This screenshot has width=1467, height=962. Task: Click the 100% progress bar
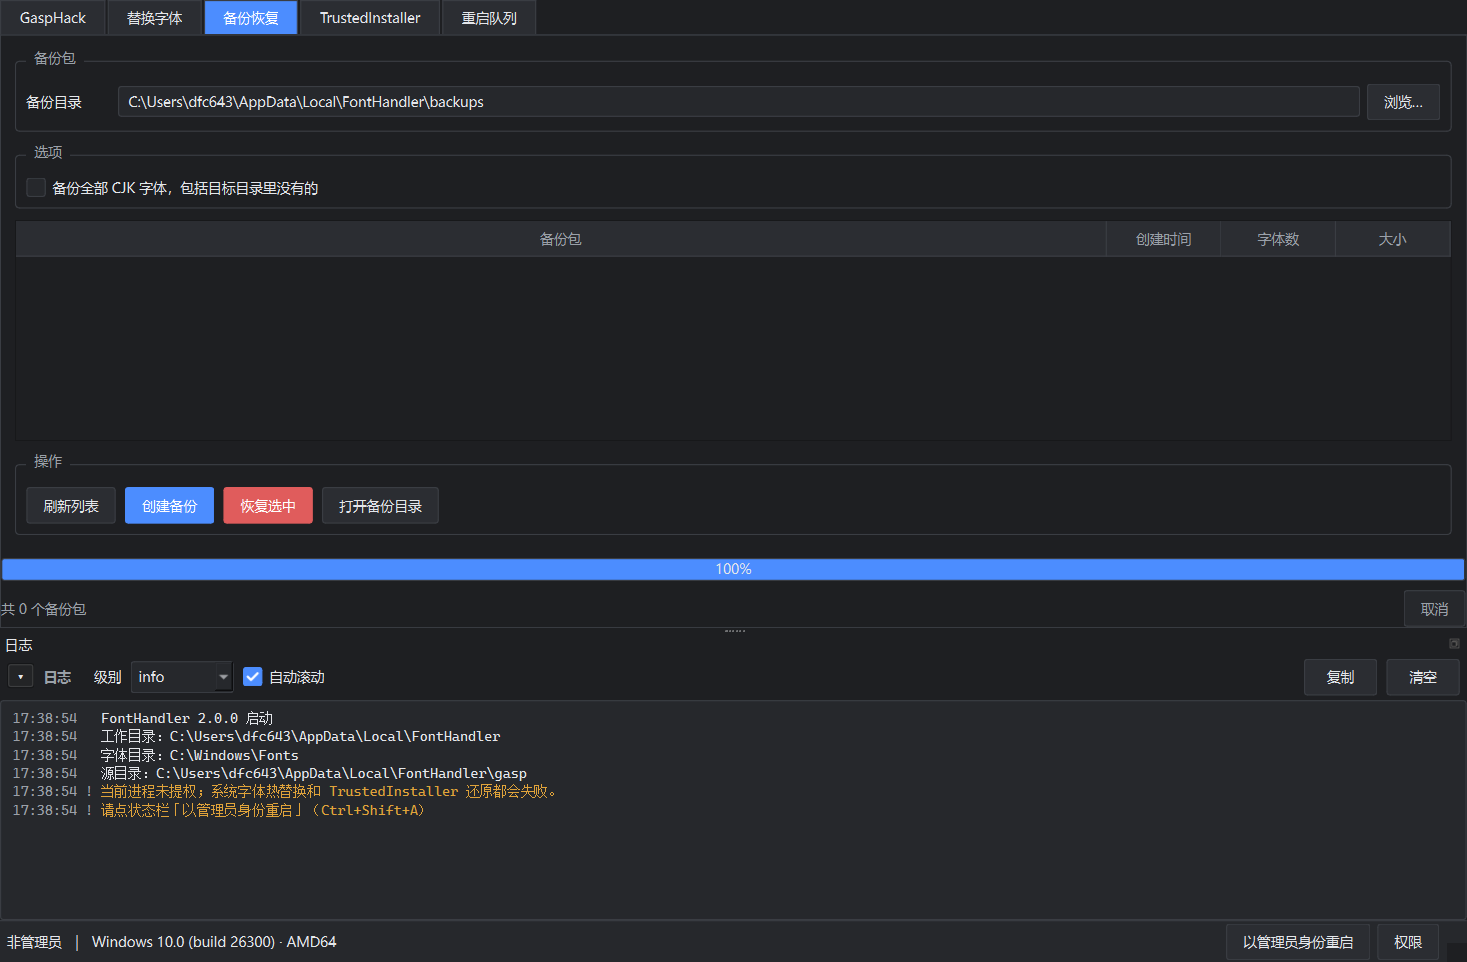pyautogui.click(x=733, y=569)
